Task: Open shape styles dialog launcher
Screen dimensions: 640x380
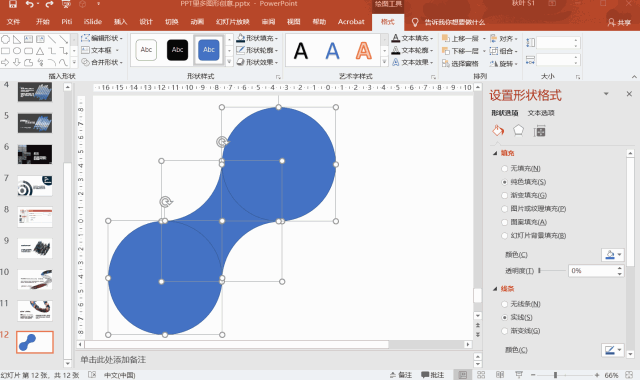Action: (278, 77)
